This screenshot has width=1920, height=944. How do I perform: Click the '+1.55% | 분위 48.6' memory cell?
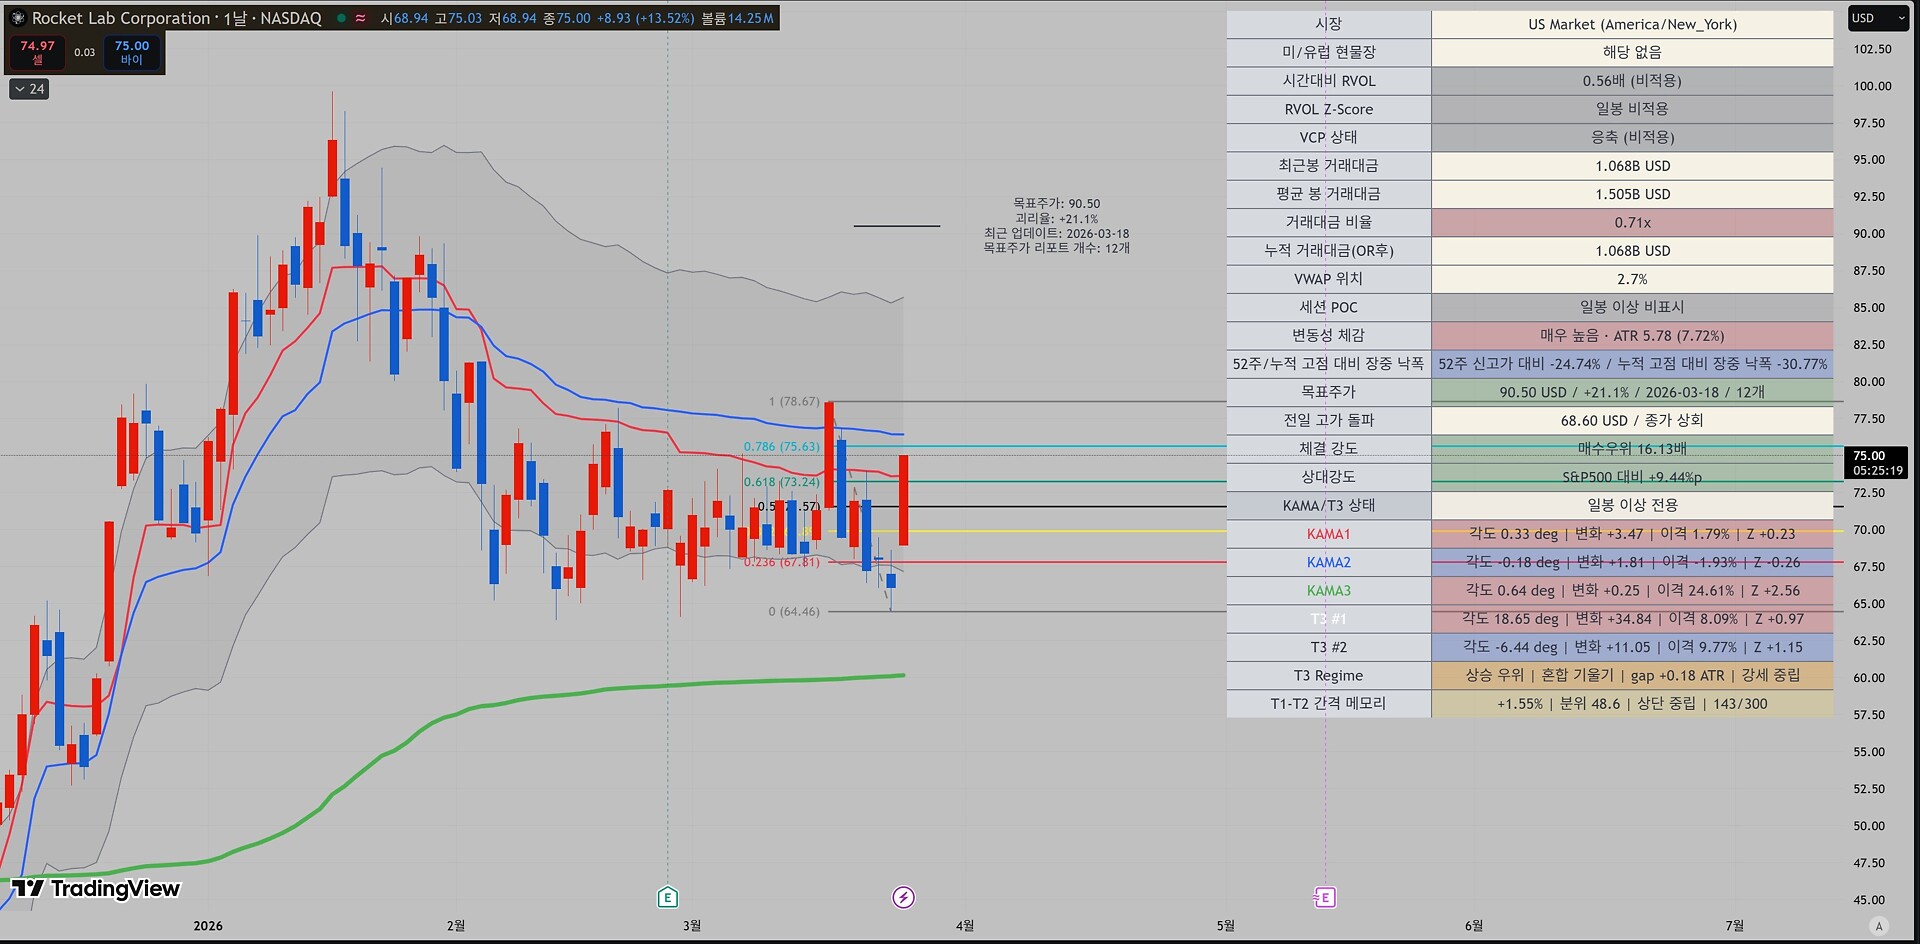click(1632, 704)
